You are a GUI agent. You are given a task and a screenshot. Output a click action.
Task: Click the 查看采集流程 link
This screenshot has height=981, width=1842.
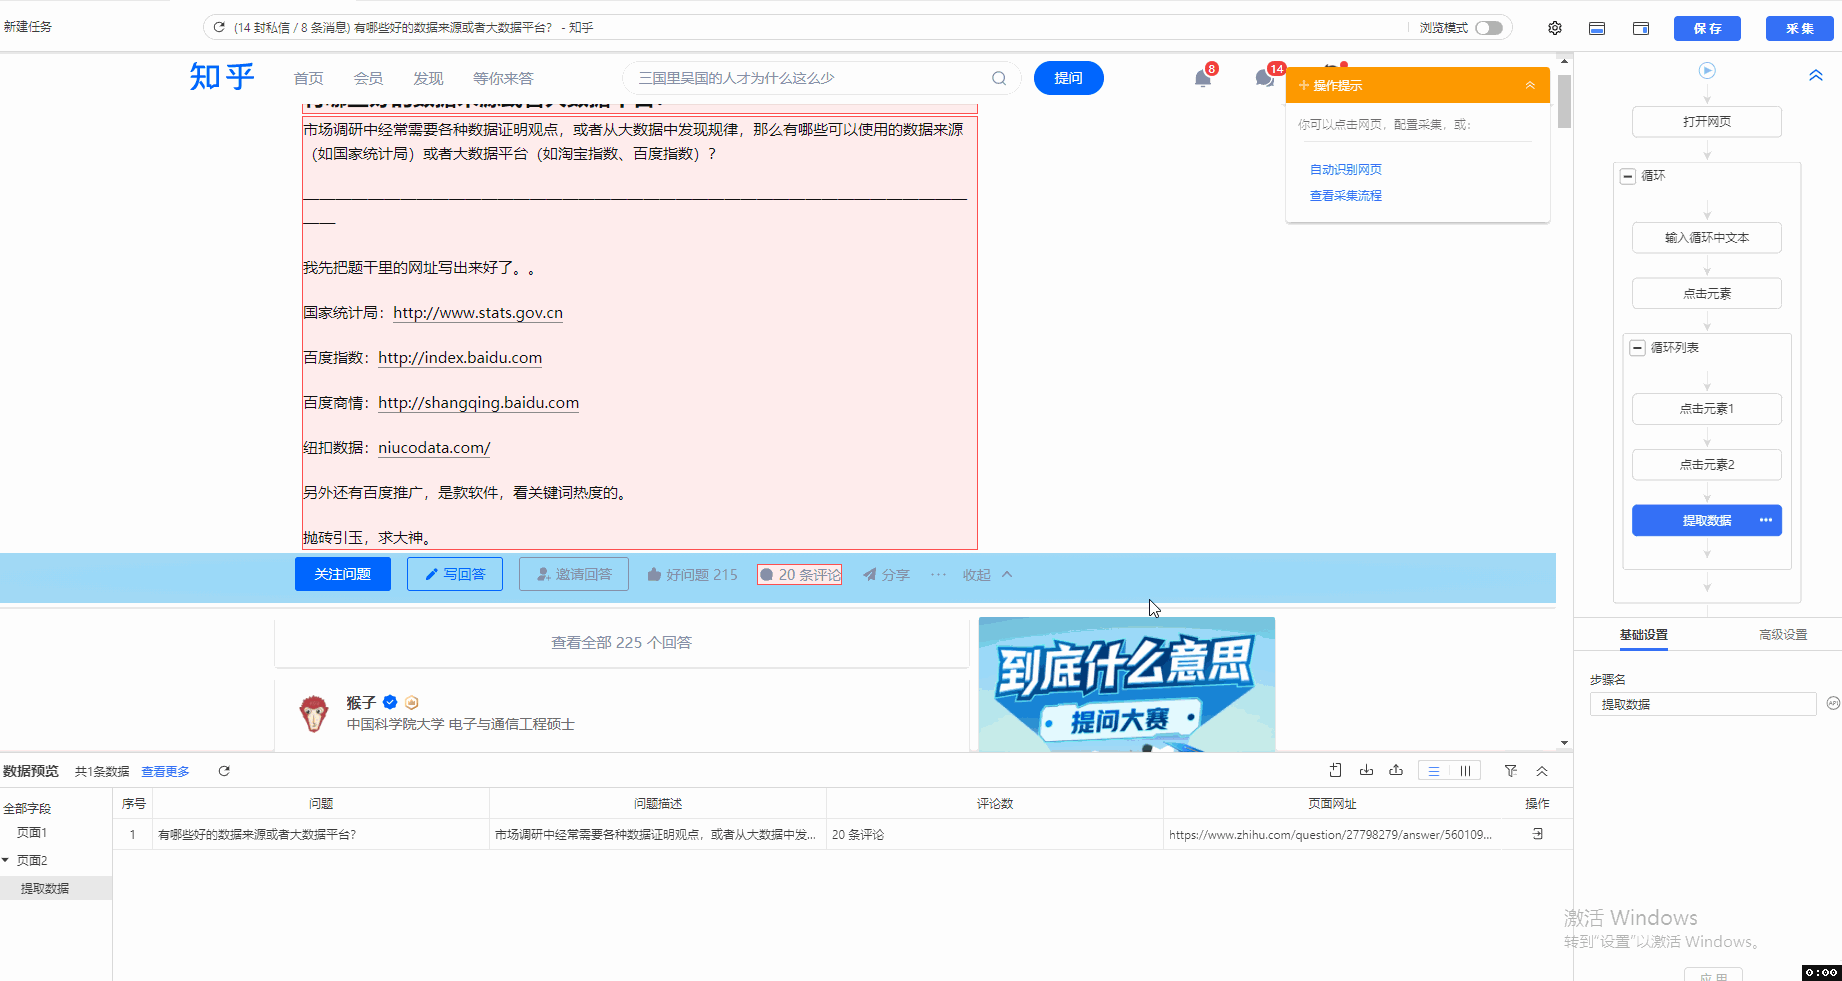click(x=1346, y=196)
